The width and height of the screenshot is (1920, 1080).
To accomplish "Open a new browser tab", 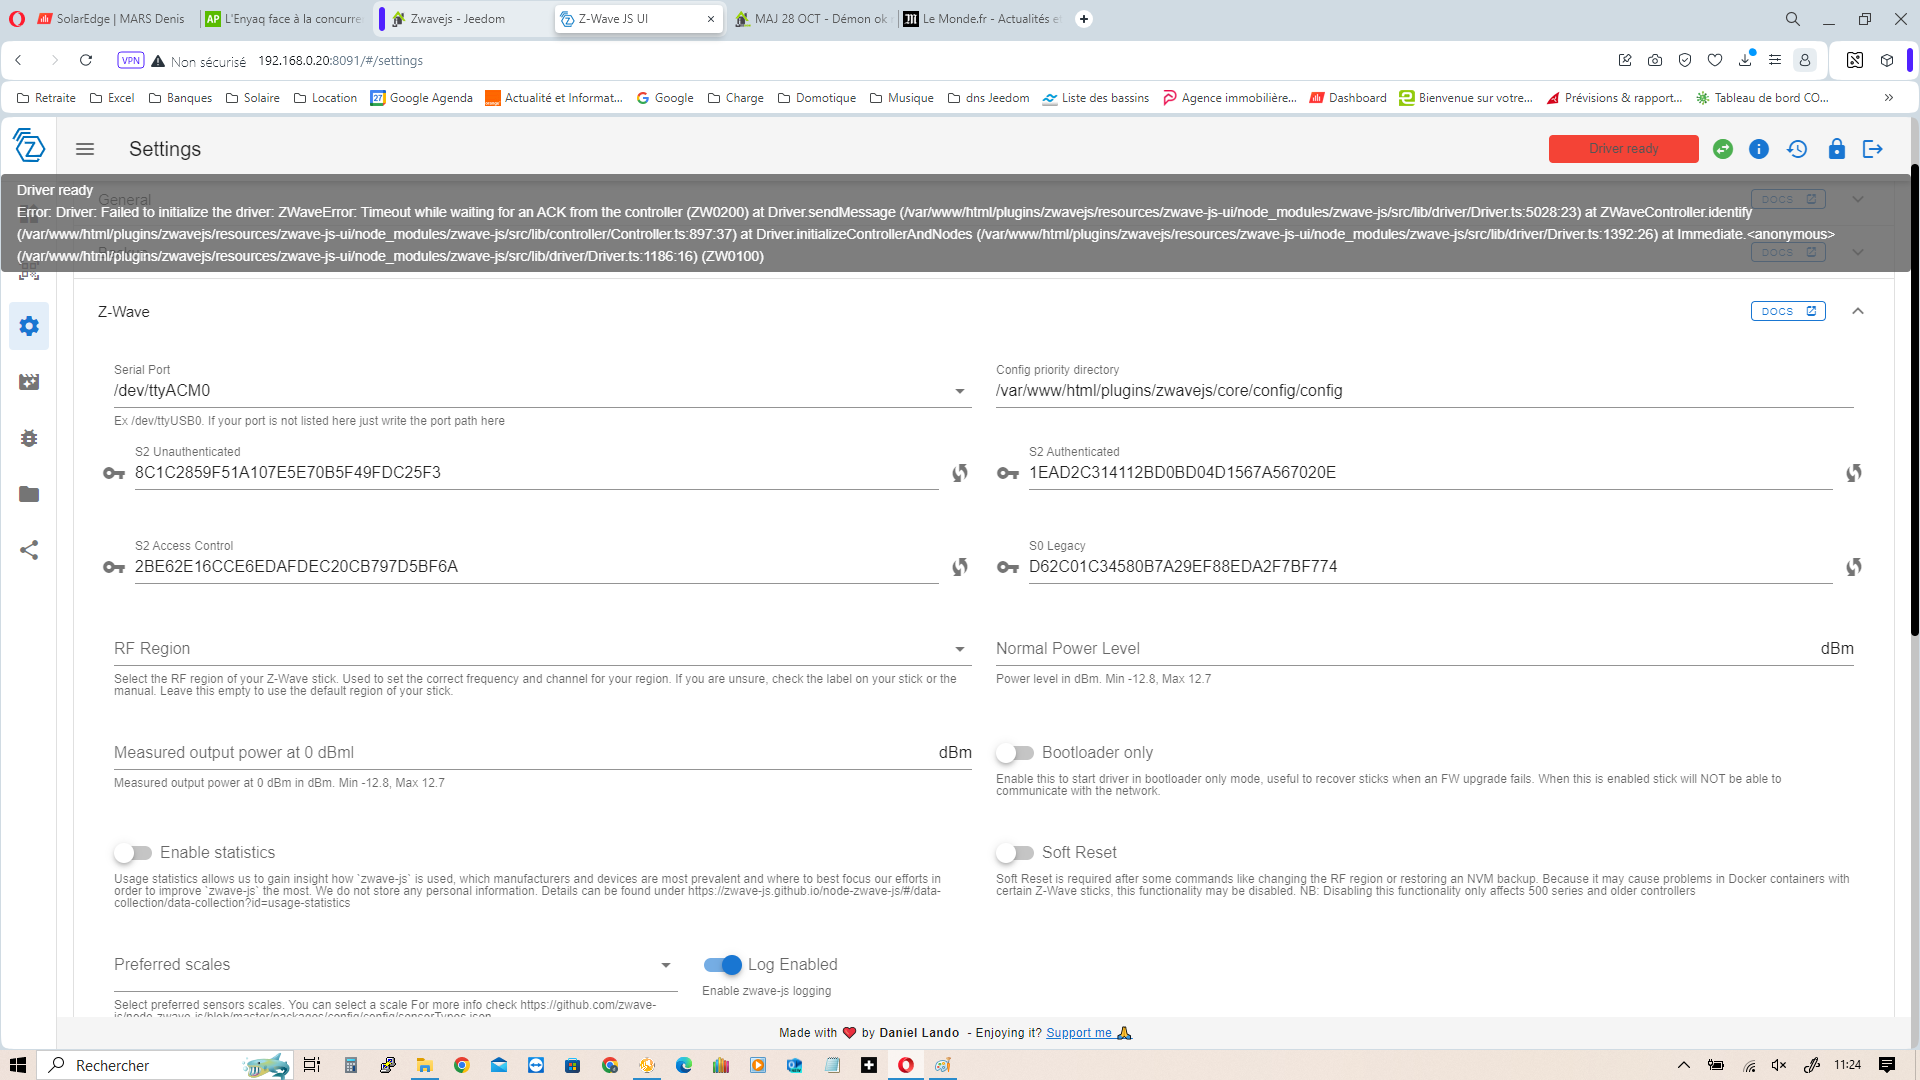I will click(x=1084, y=19).
